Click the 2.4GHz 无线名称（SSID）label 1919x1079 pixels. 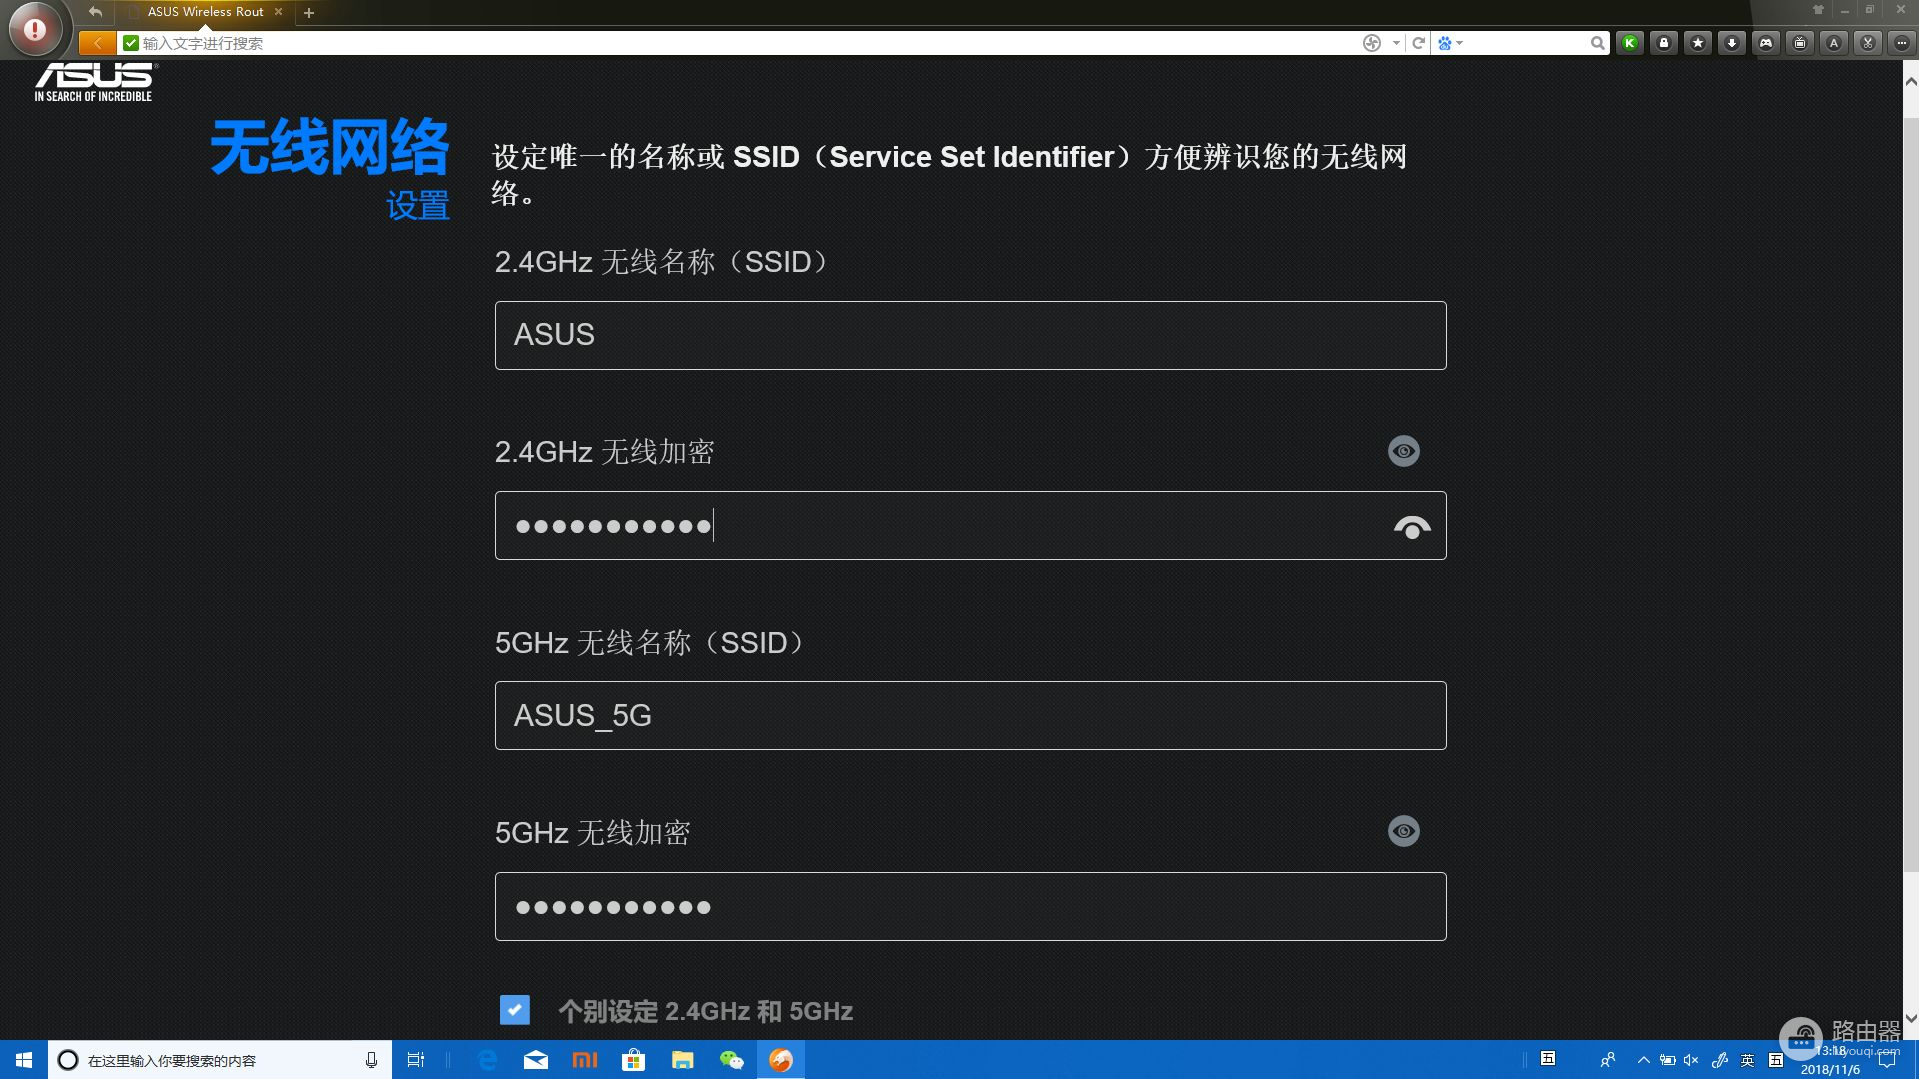tap(665, 262)
